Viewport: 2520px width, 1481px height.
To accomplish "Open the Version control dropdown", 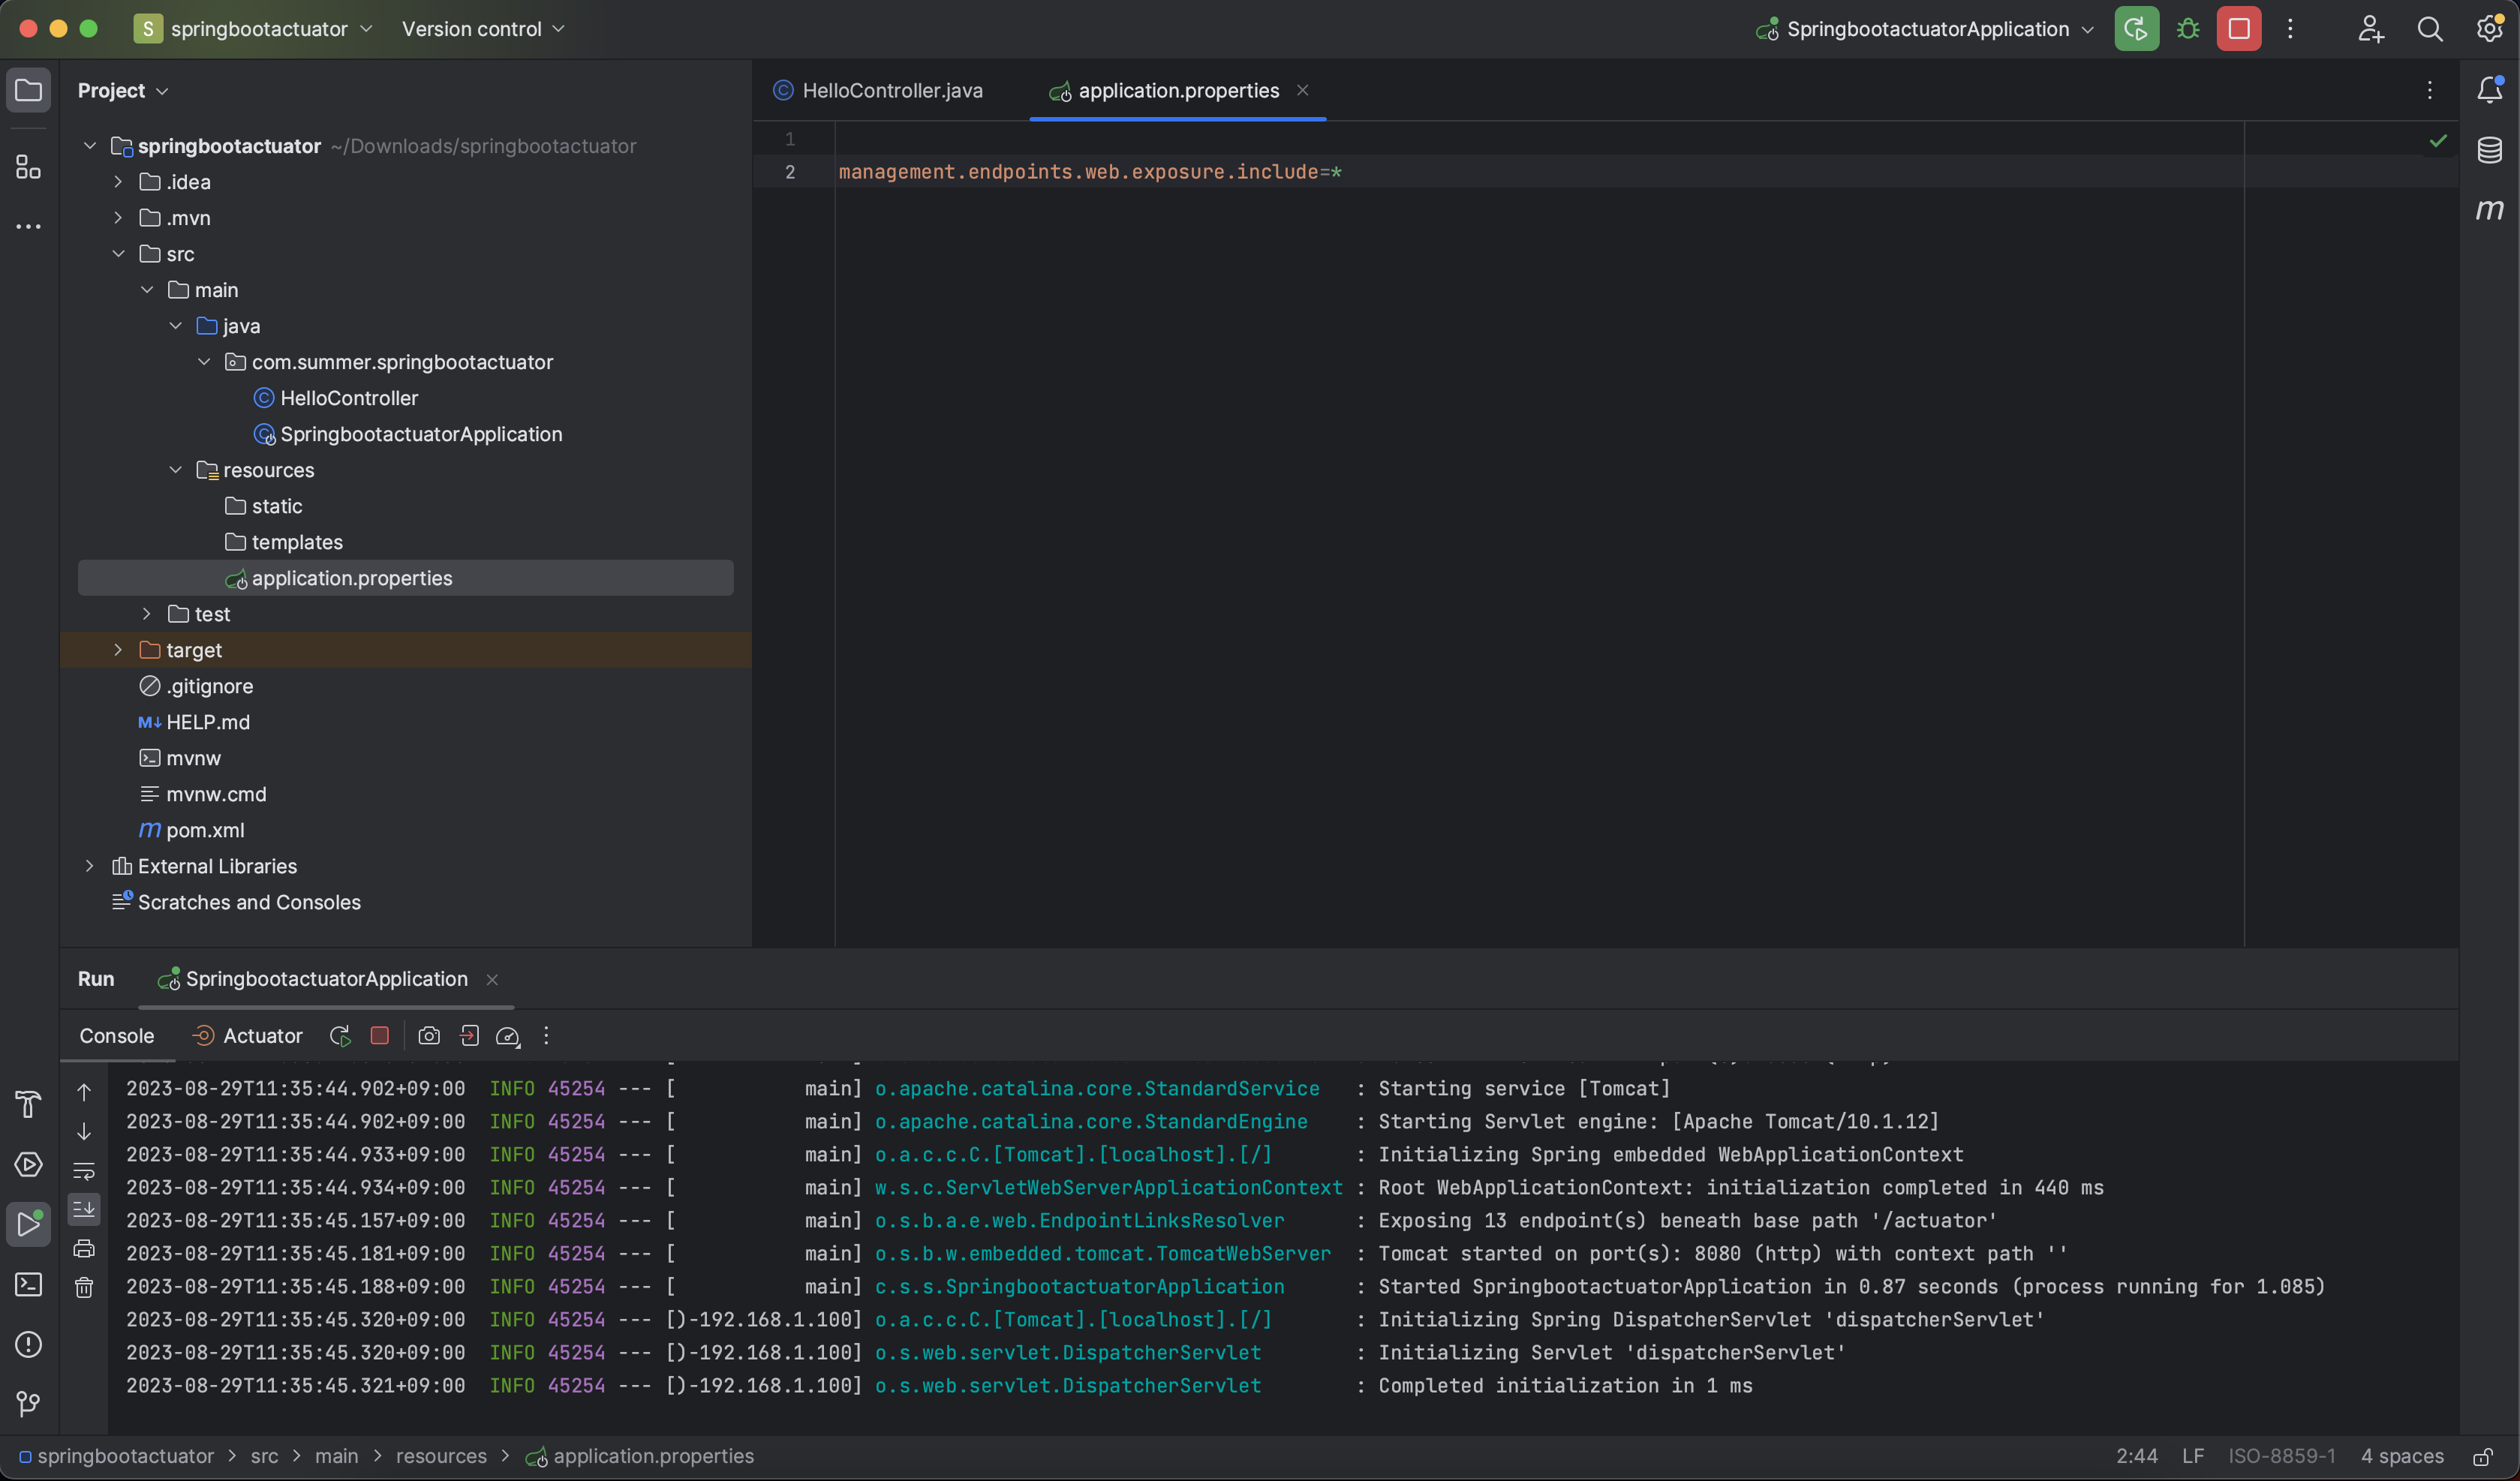I will [x=483, y=29].
